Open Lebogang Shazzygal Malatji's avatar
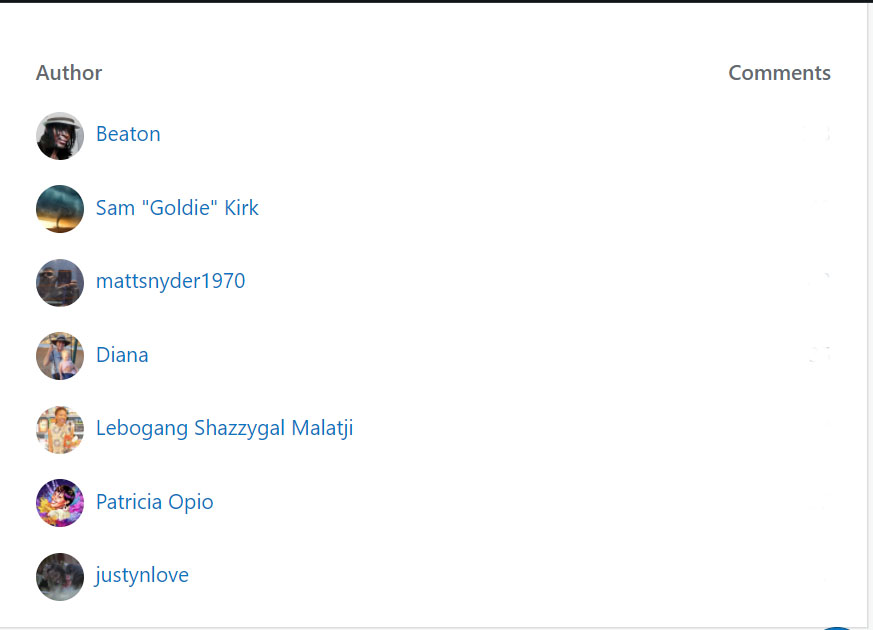 pos(60,429)
